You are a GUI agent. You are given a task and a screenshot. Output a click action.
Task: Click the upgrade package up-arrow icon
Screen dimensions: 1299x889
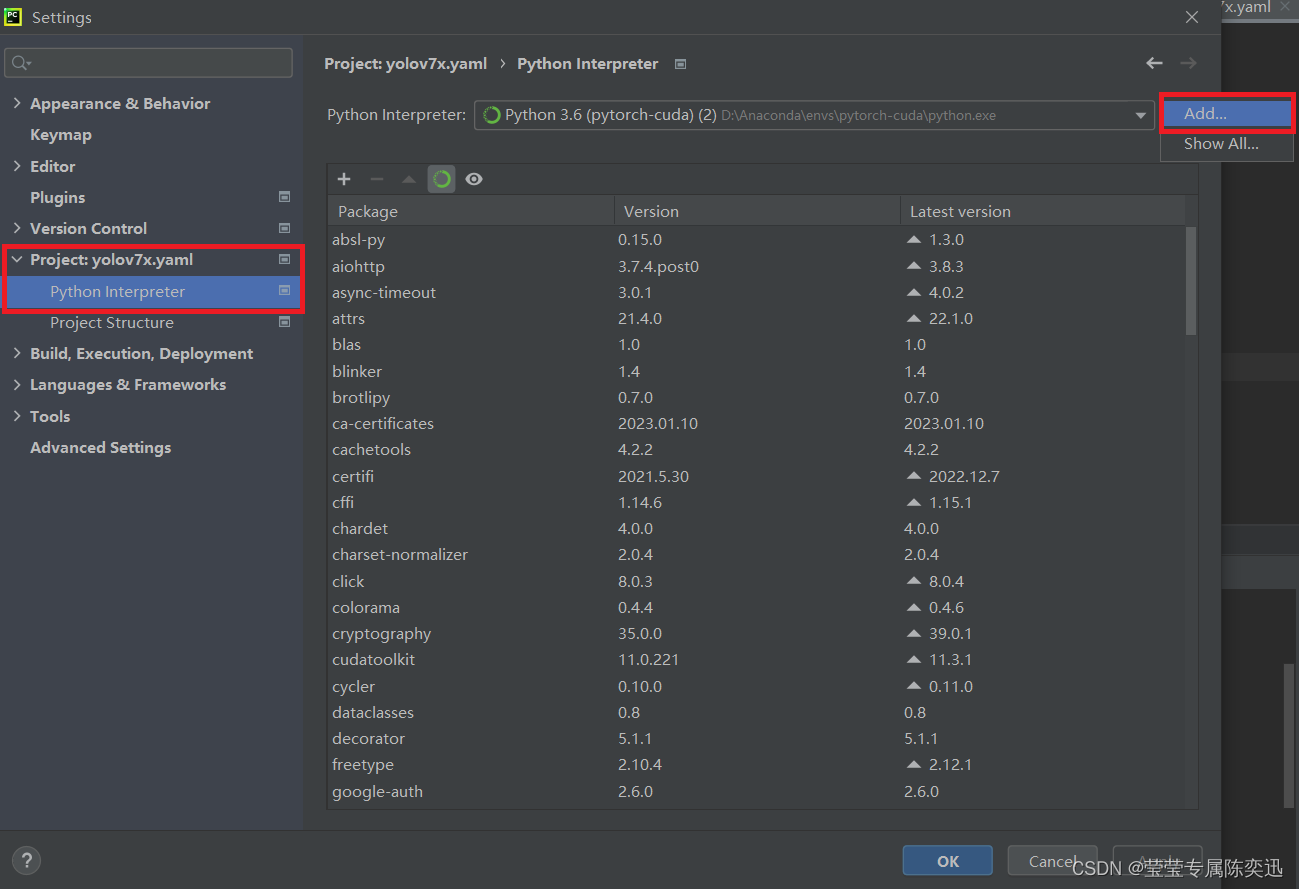point(408,179)
